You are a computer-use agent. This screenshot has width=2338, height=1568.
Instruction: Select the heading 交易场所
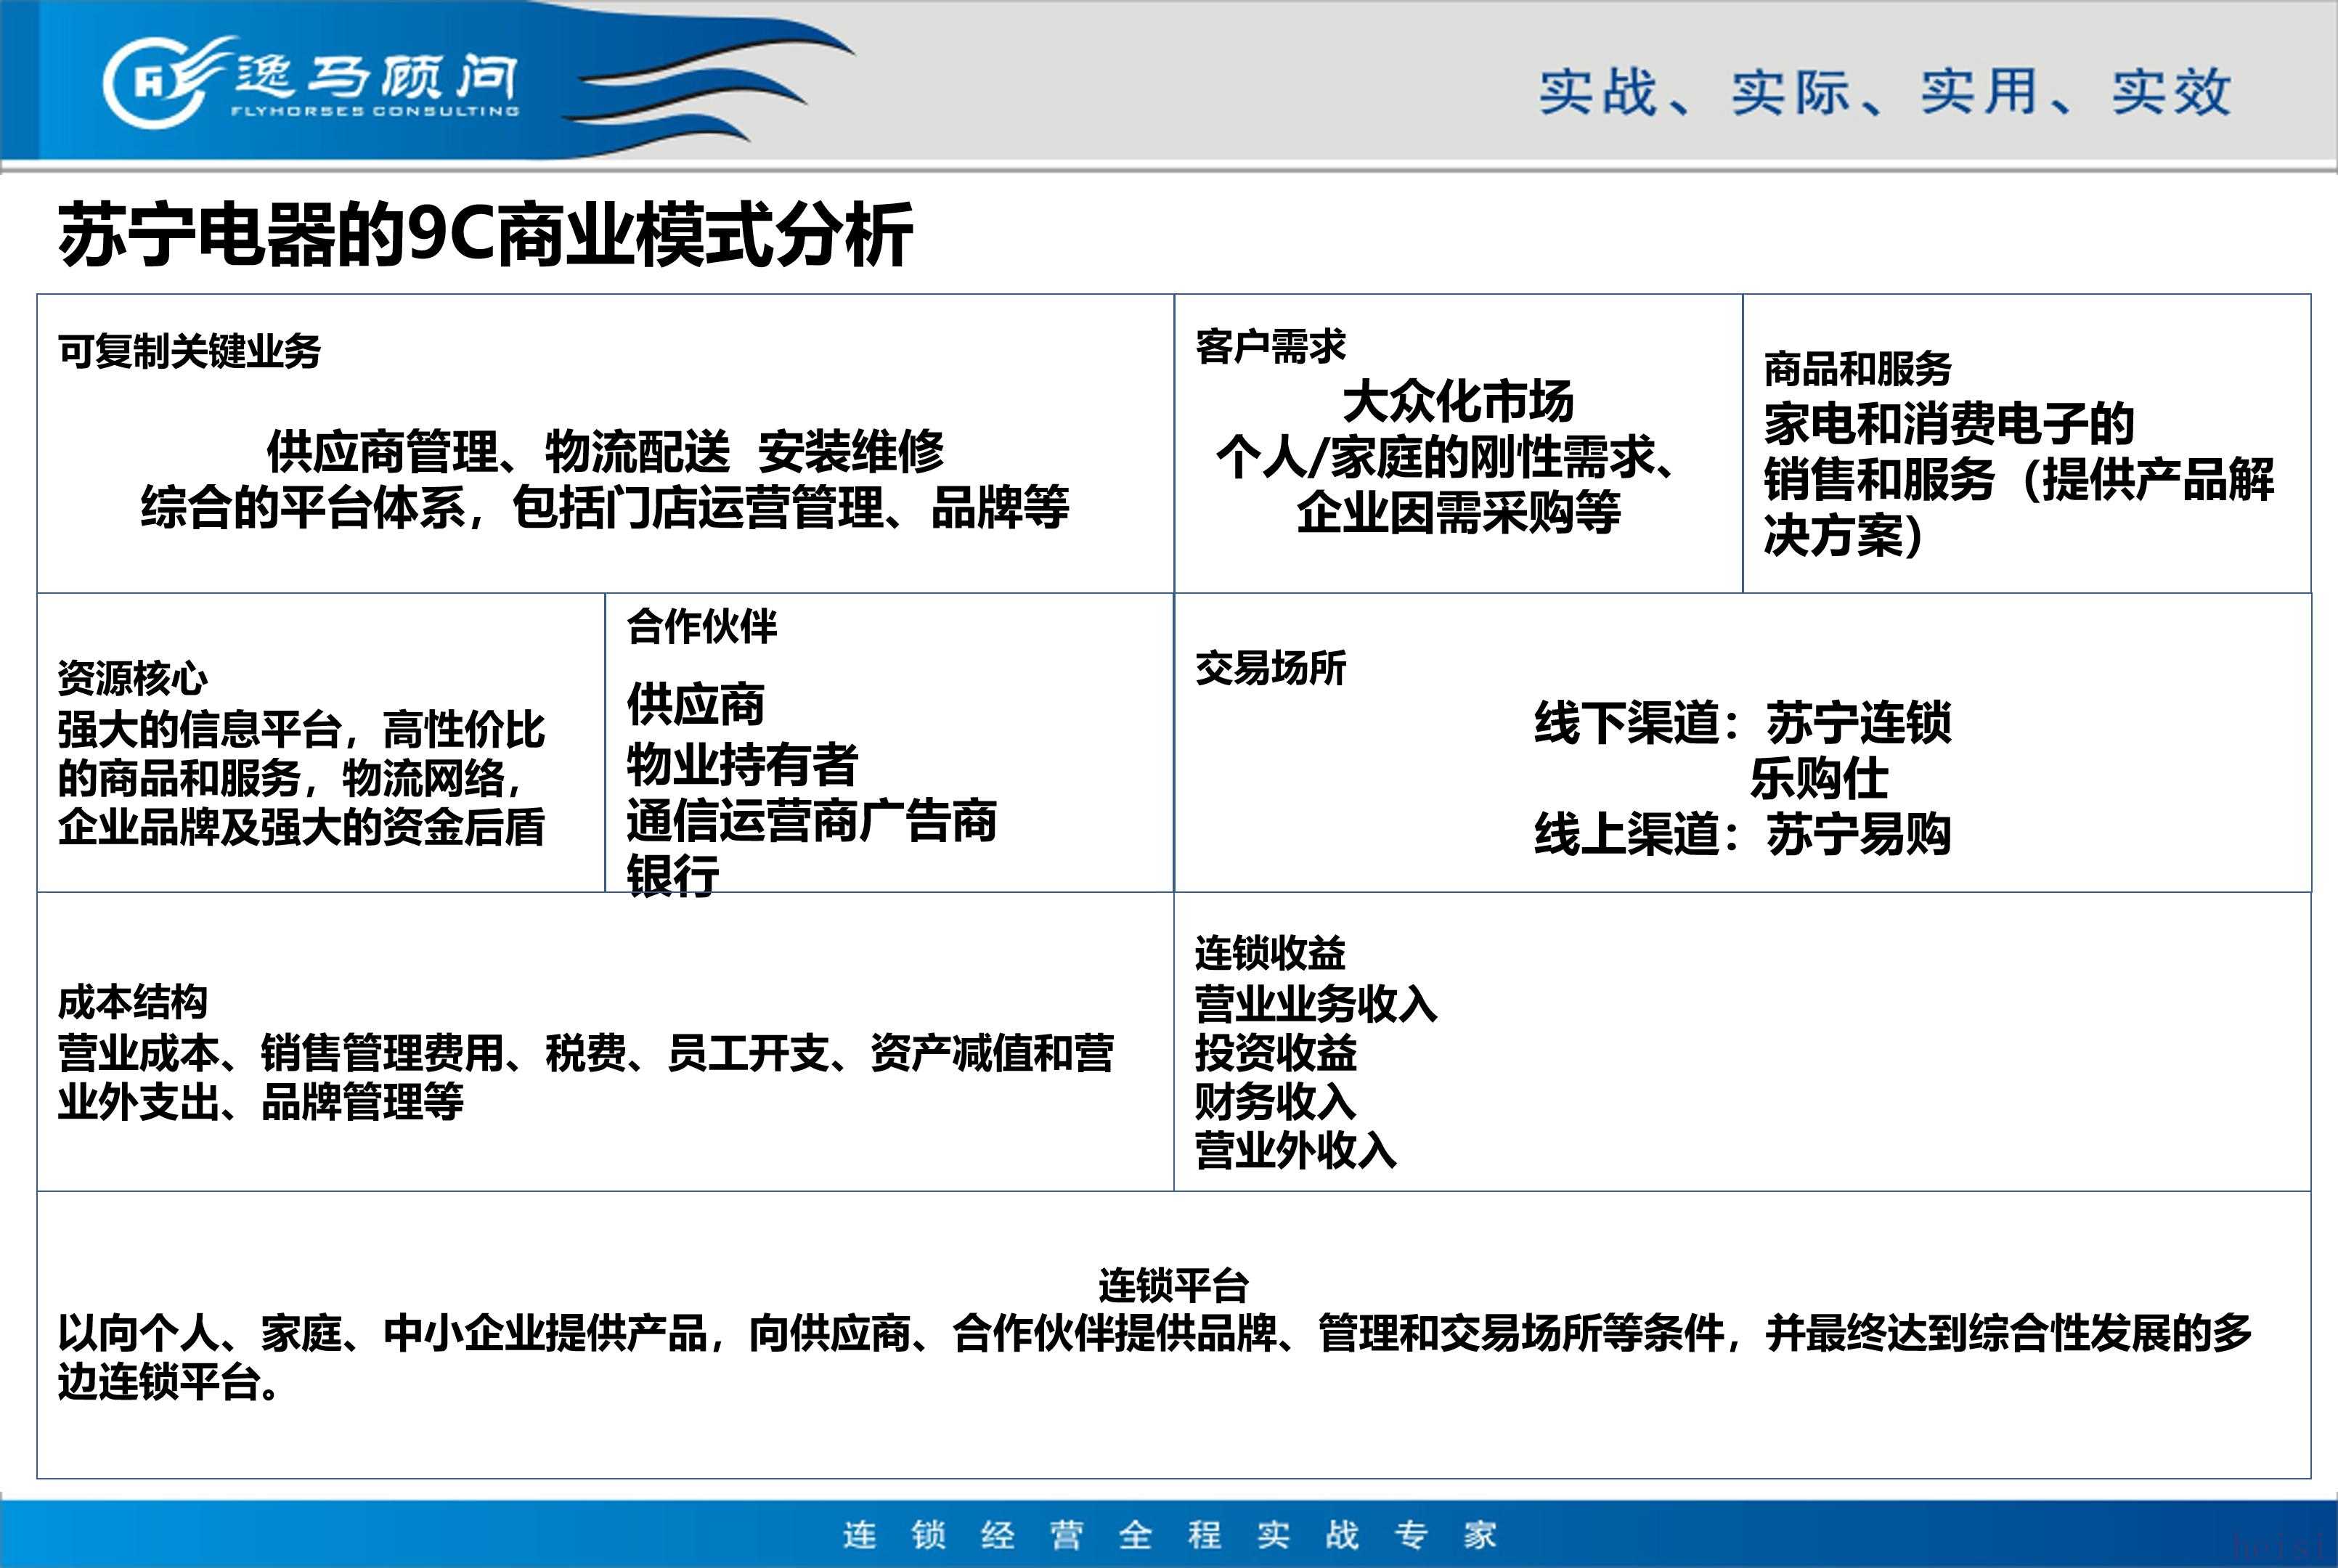(x=1270, y=668)
